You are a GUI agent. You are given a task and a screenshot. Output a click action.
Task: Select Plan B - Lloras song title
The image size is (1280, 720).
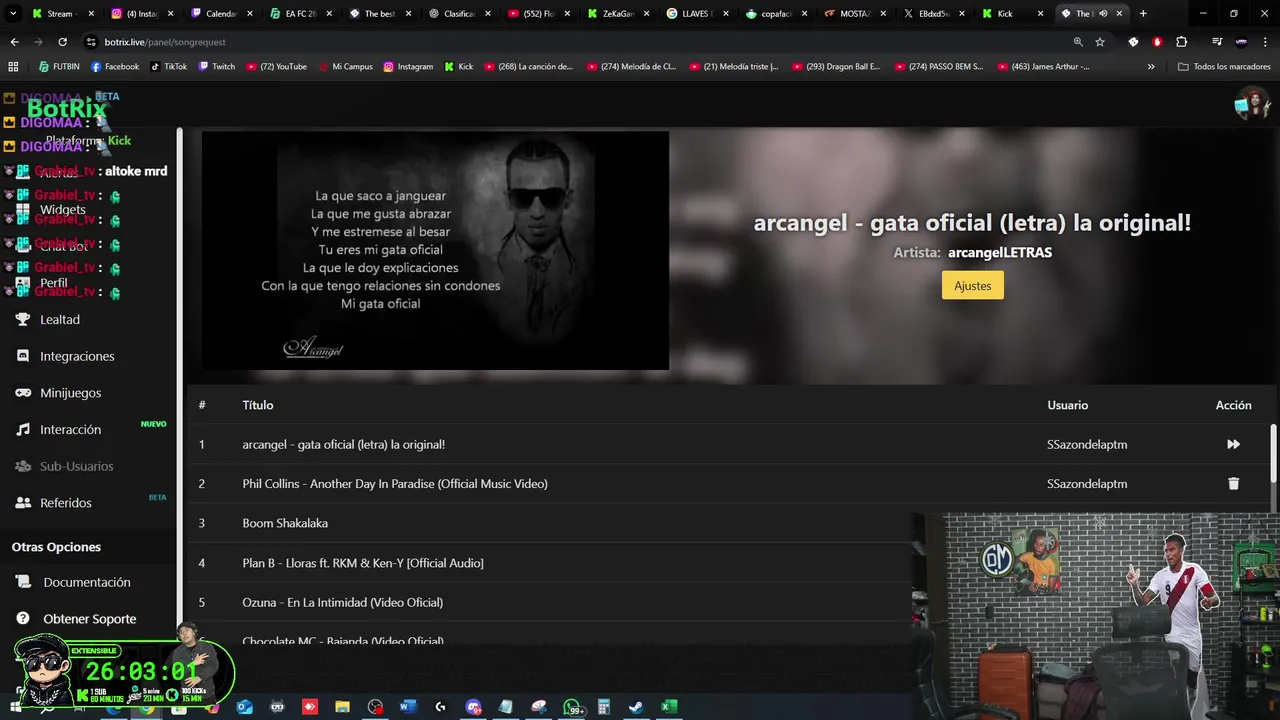tap(362, 563)
